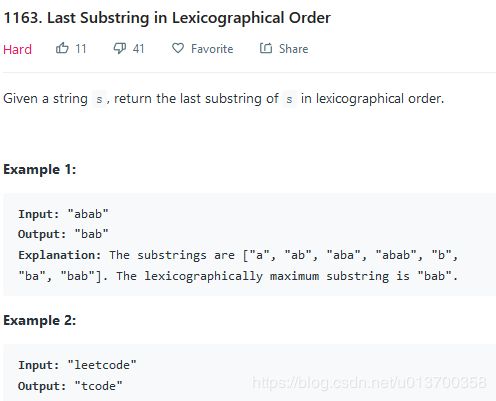This screenshot has height=401, width=496.
Task: Click the thumbs-down dislike icon
Action: pyautogui.click(x=120, y=48)
